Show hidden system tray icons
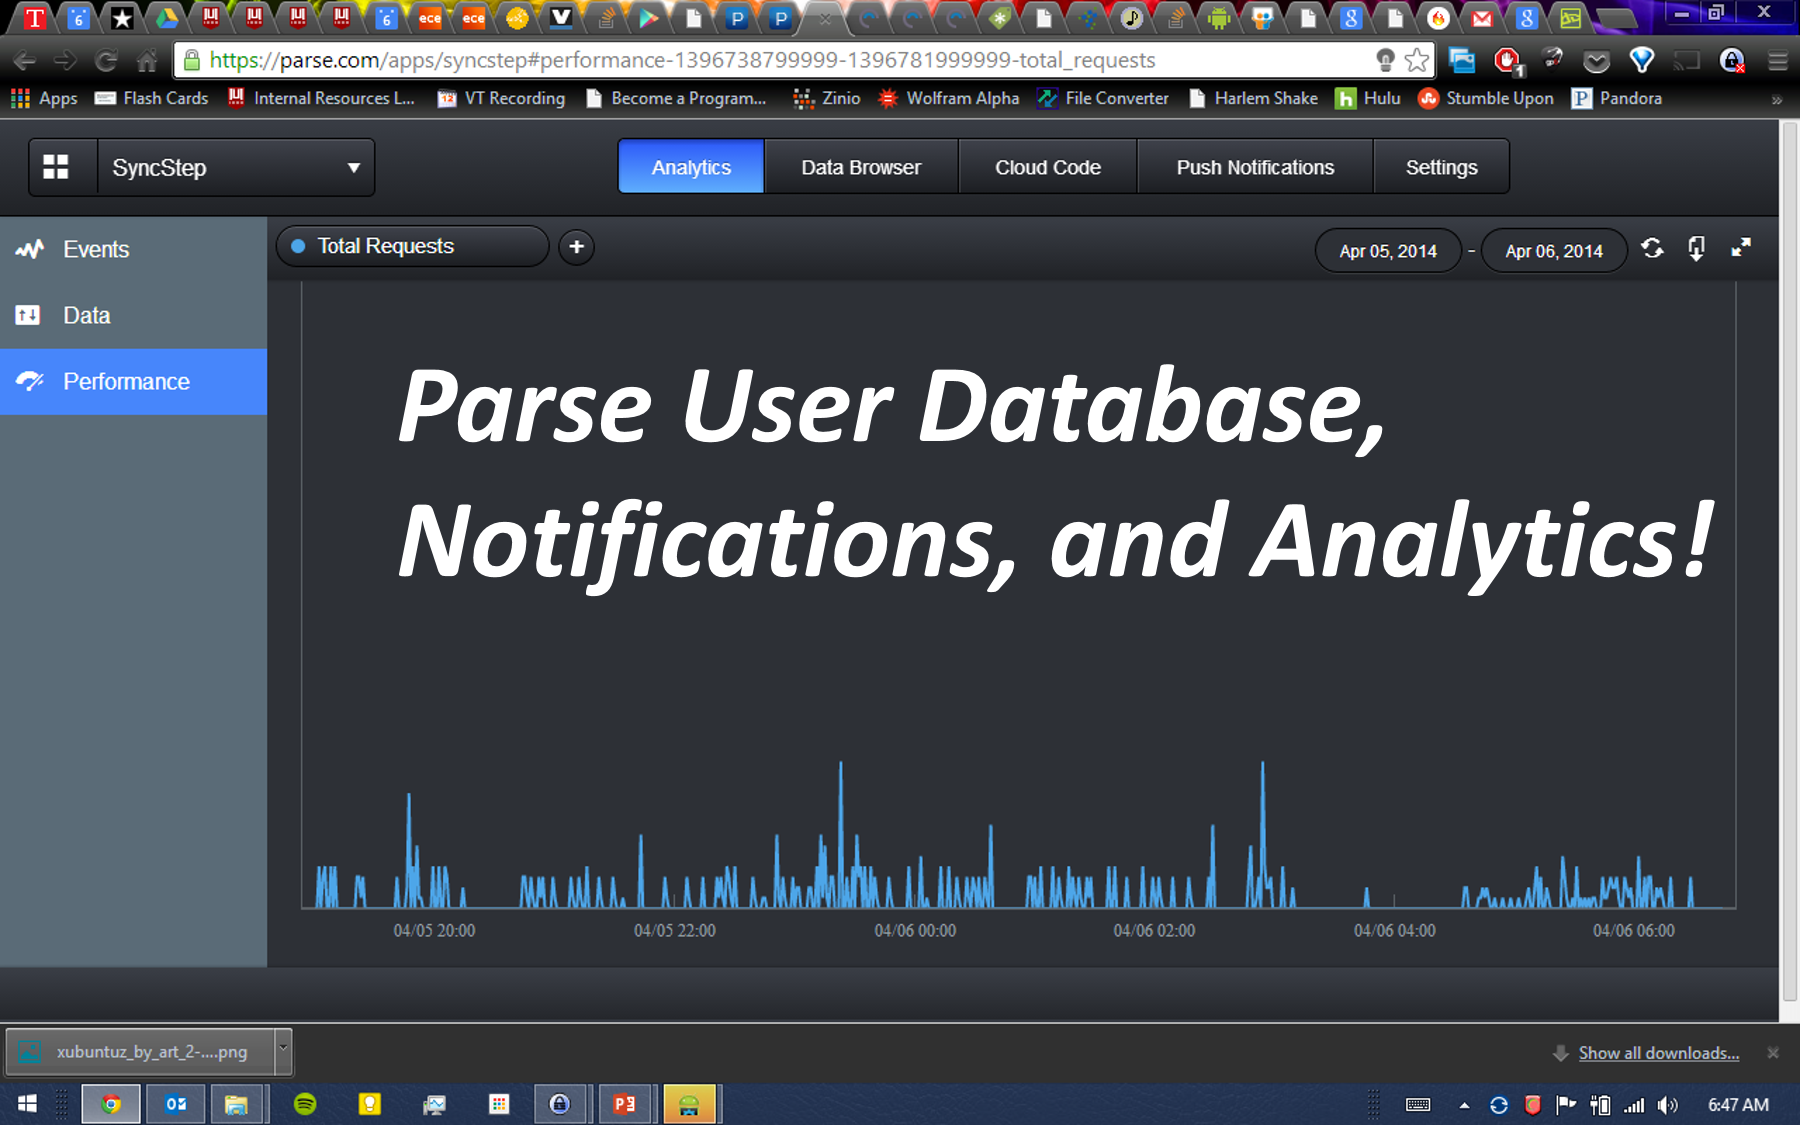This screenshot has width=1800, height=1125. point(1464,1105)
